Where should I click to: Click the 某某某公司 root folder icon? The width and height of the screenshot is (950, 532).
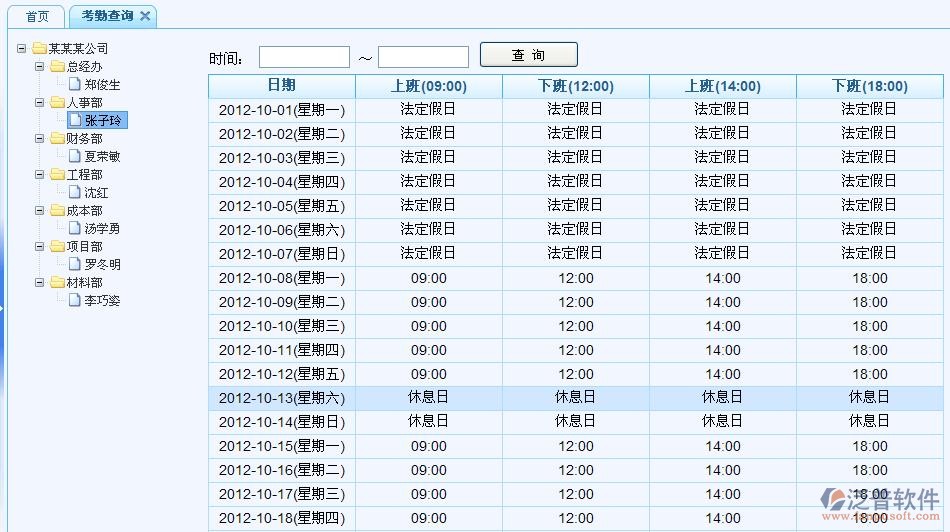[x=39, y=49]
